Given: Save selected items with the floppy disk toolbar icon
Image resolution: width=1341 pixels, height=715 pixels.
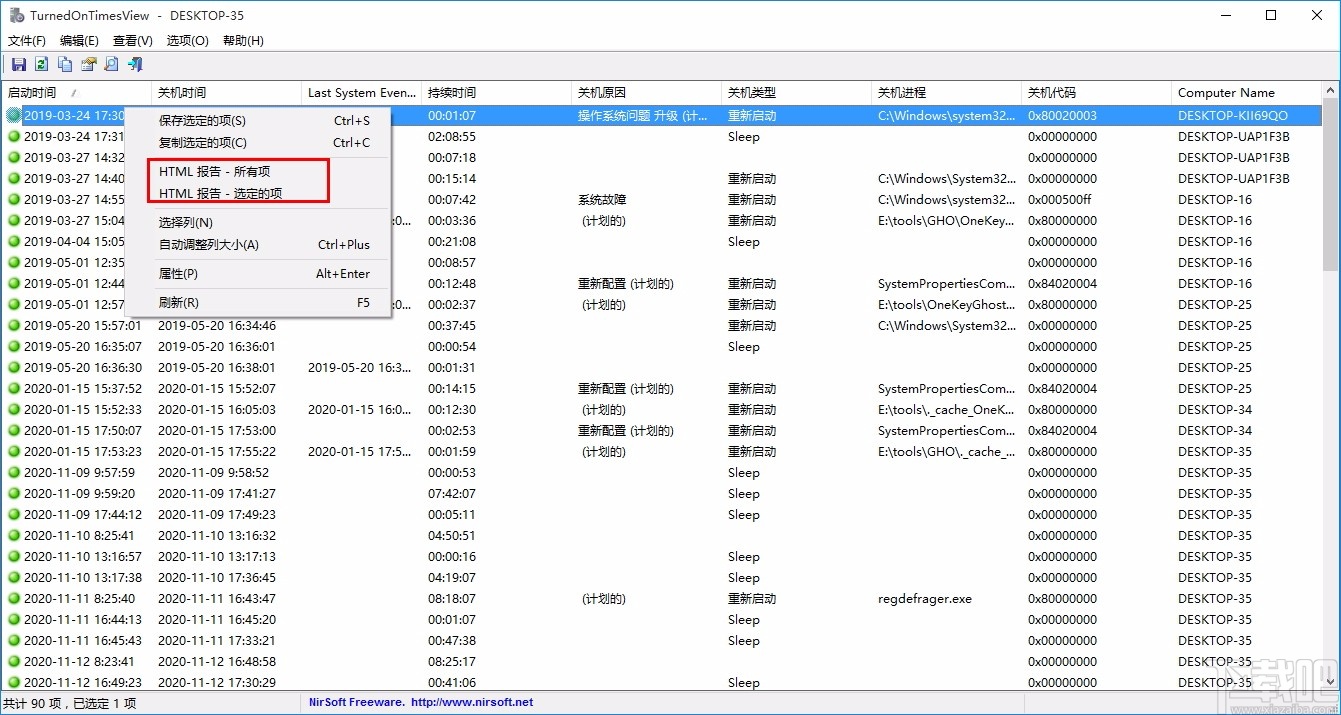Looking at the screenshot, I should (18, 63).
